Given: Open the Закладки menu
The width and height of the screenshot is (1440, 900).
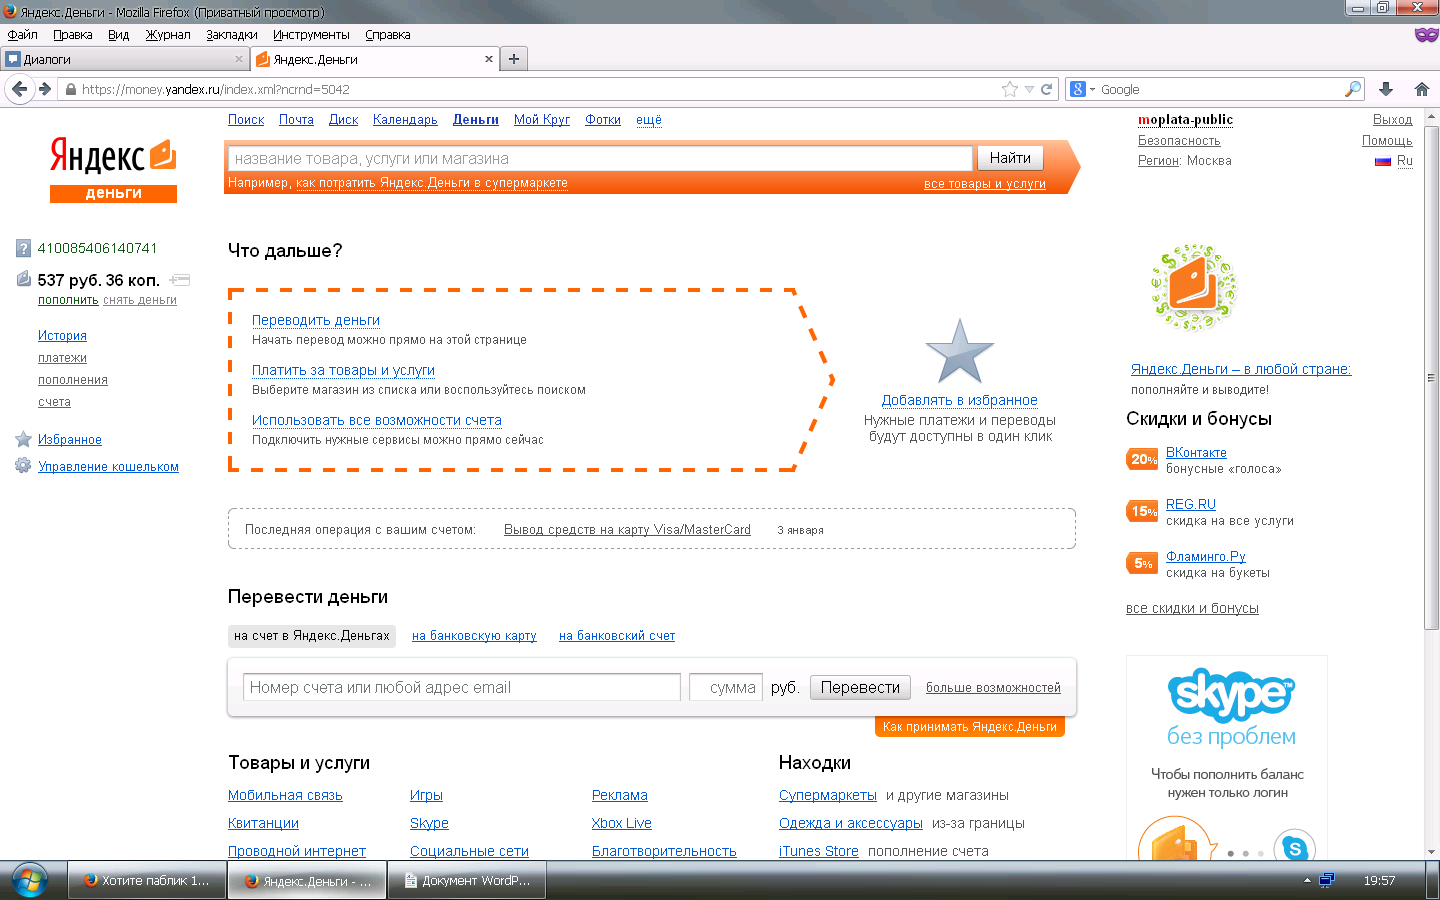Looking at the screenshot, I should click(x=232, y=34).
